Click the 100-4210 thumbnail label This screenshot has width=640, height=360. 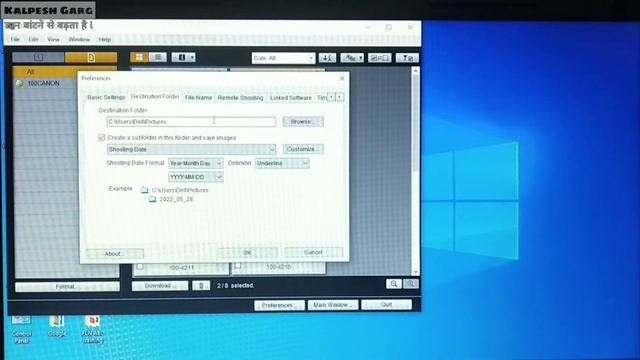tap(278, 267)
